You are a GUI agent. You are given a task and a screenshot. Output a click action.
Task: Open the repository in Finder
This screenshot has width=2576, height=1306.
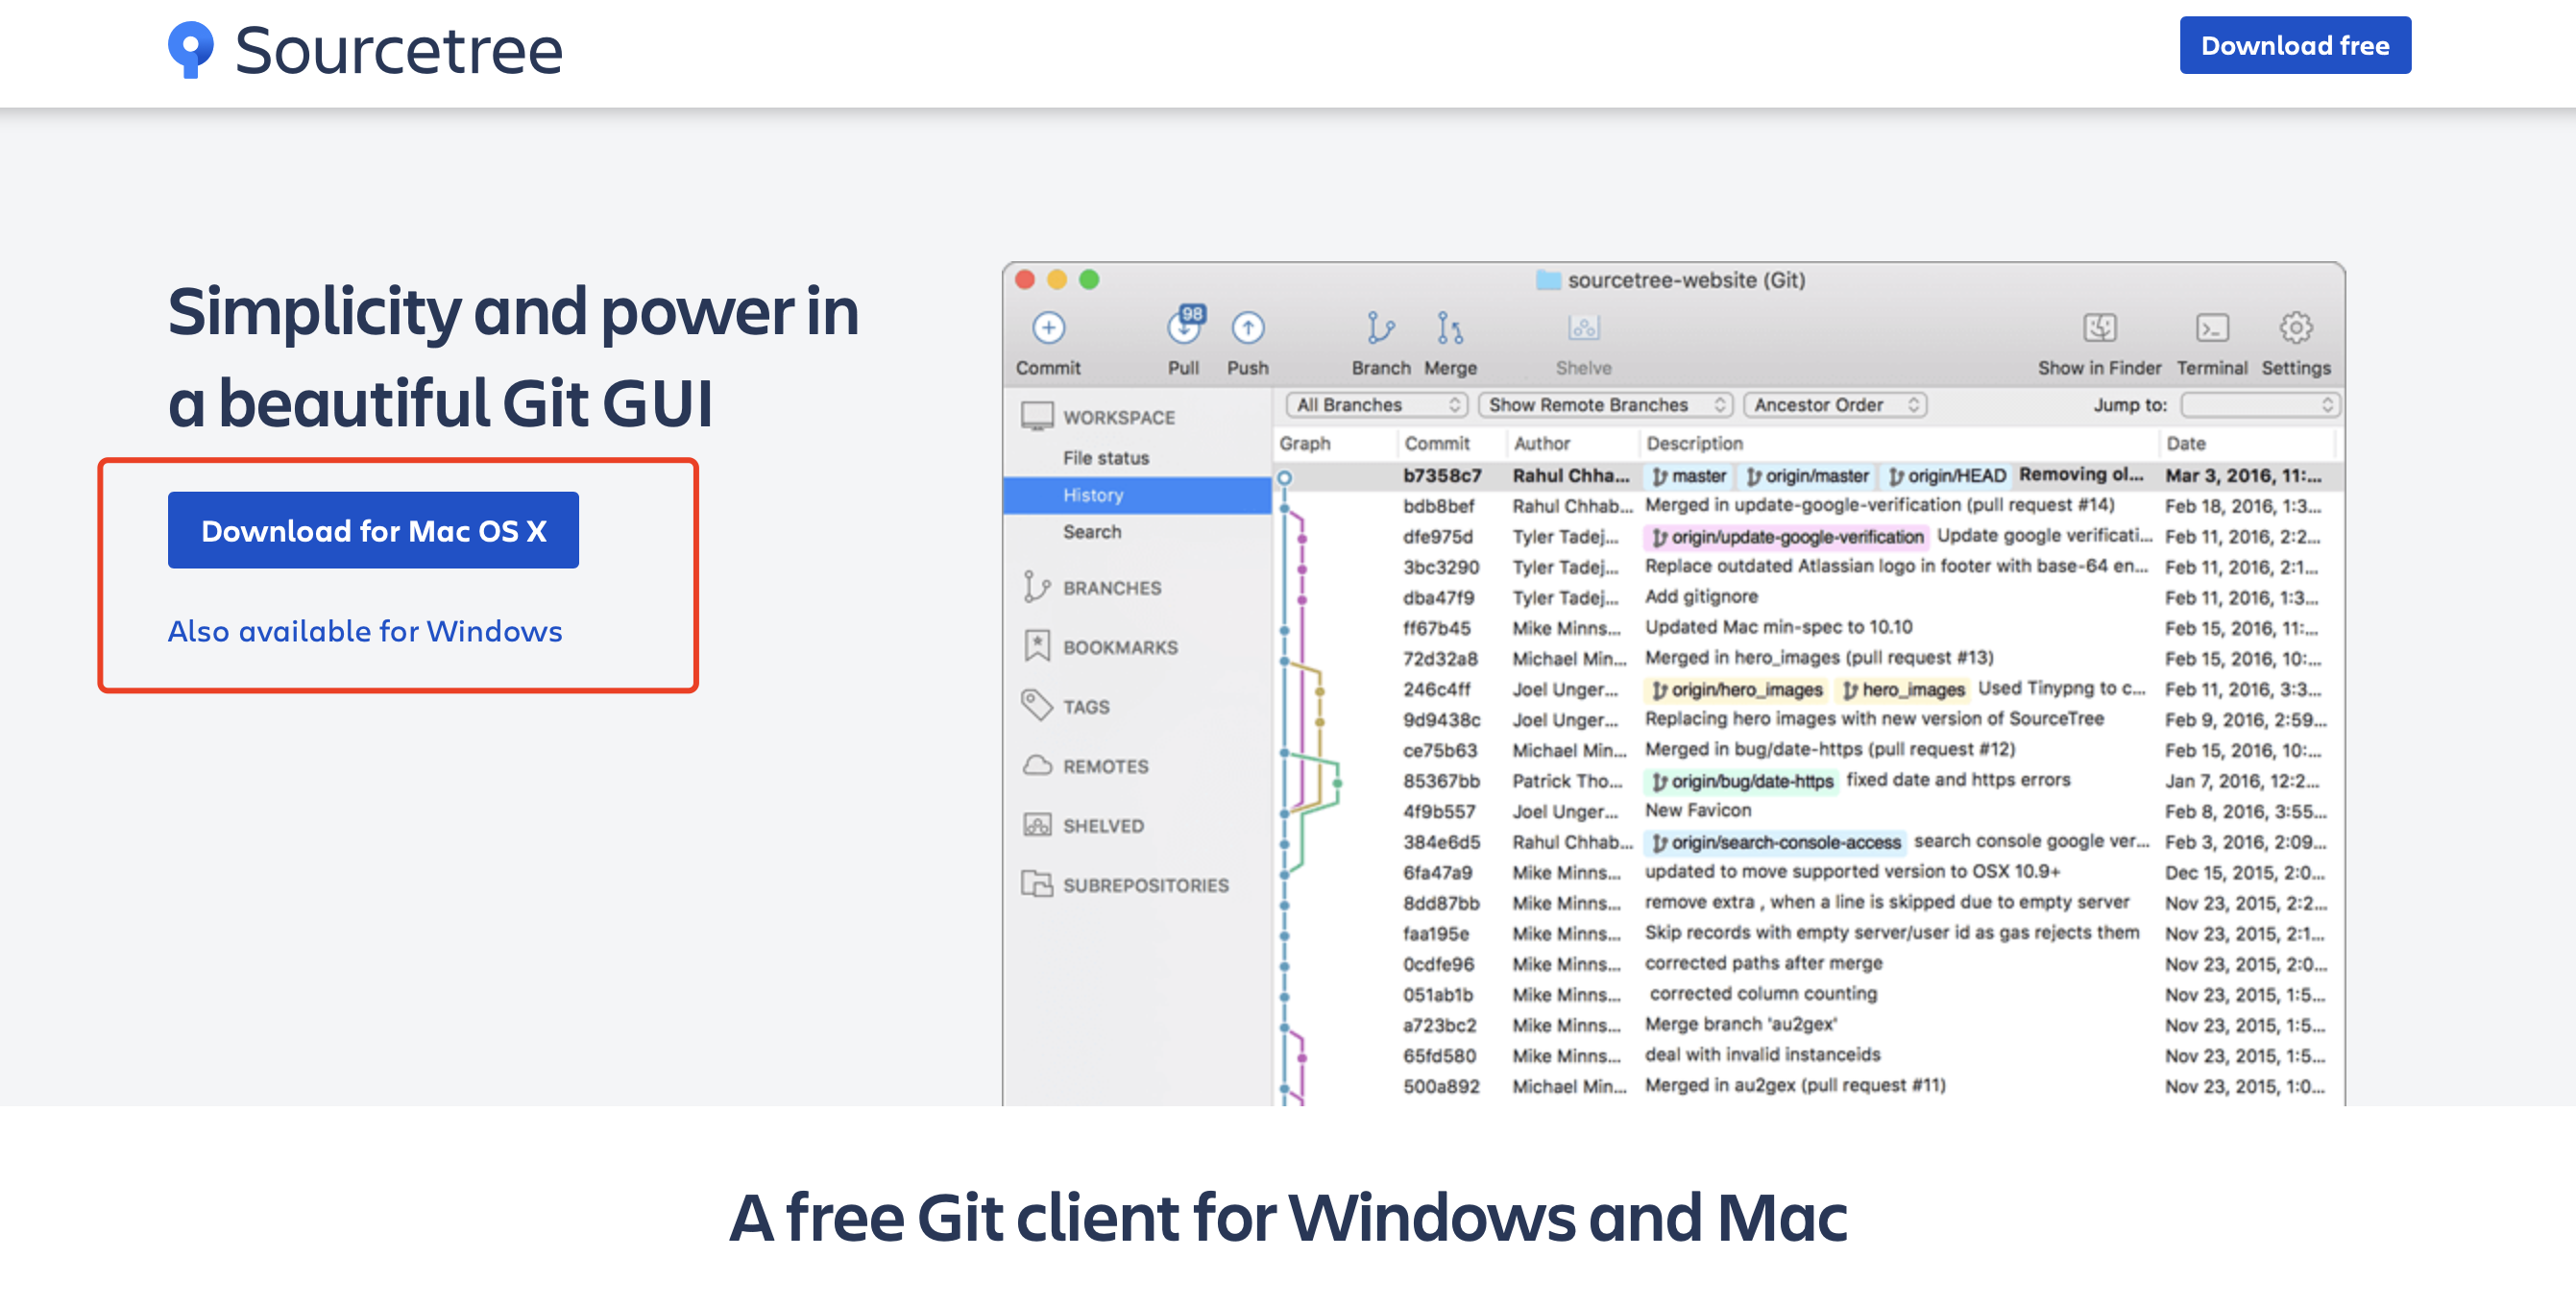tap(2100, 330)
